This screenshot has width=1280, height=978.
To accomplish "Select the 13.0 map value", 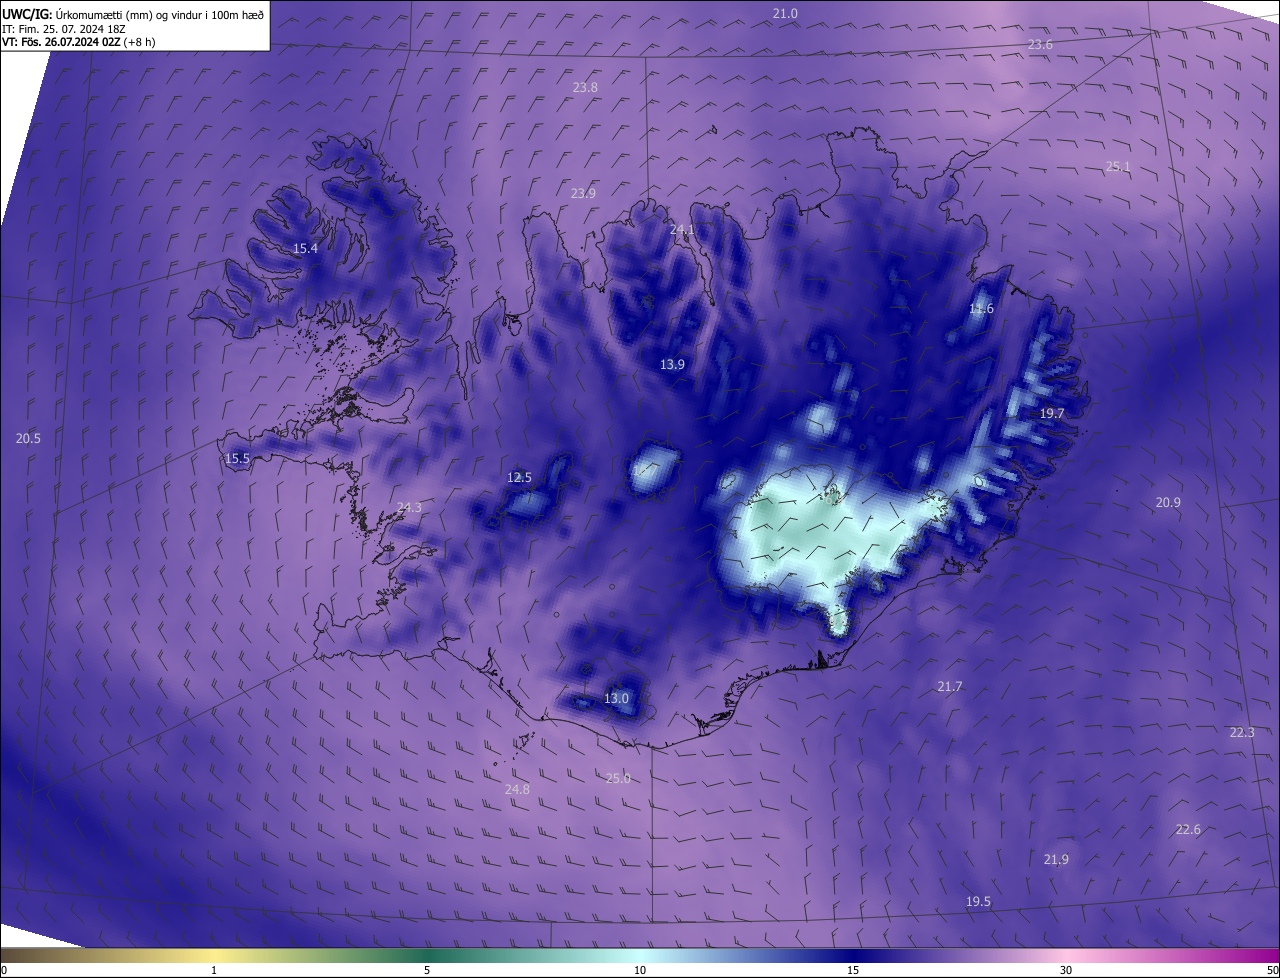I will pos(617,699).
